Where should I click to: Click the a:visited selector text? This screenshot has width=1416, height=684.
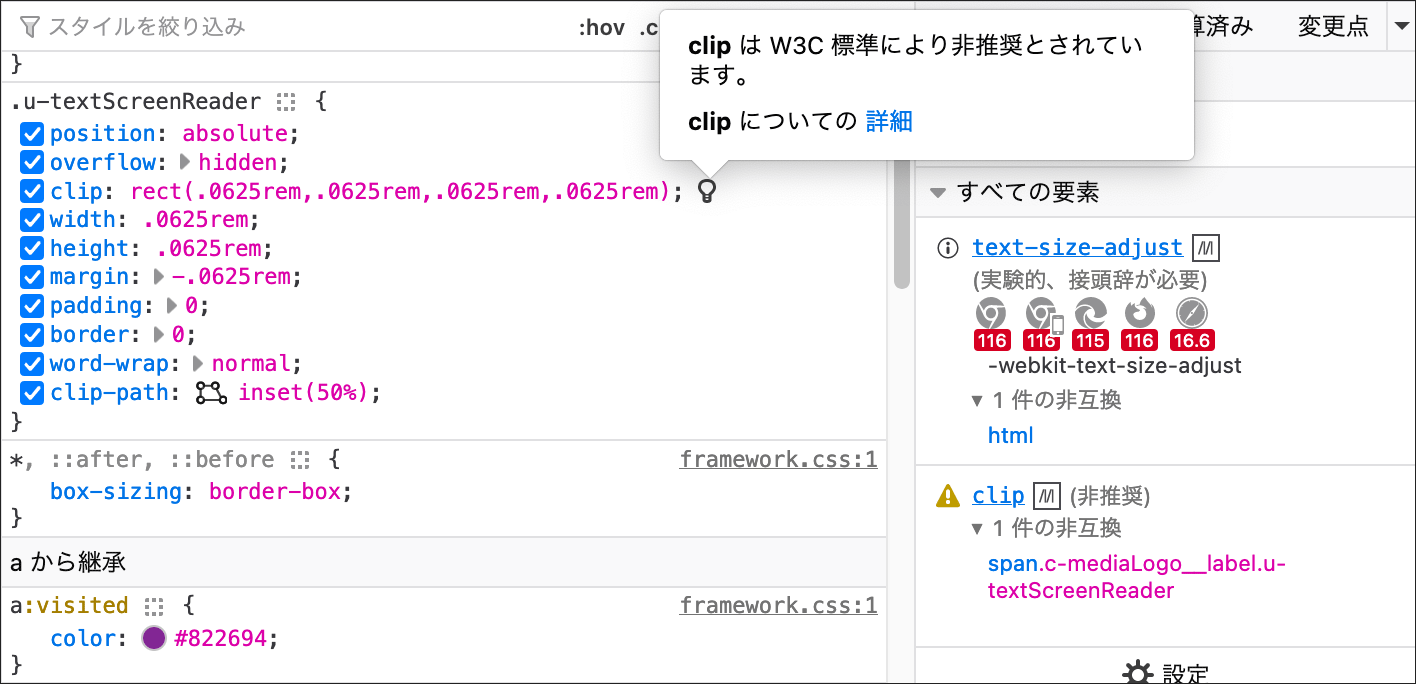(69, 606)
